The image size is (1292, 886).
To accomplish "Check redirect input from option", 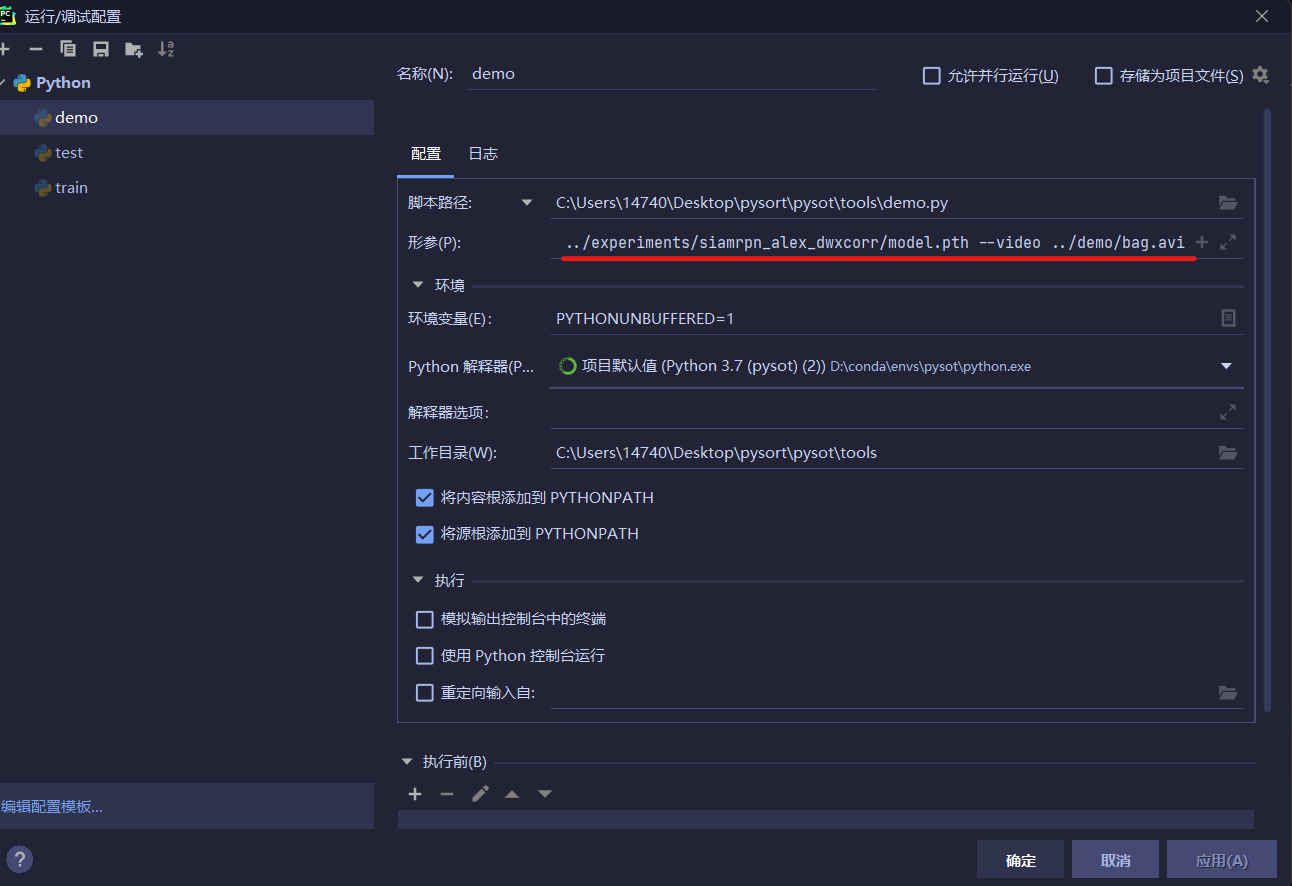I will [425, 692].
